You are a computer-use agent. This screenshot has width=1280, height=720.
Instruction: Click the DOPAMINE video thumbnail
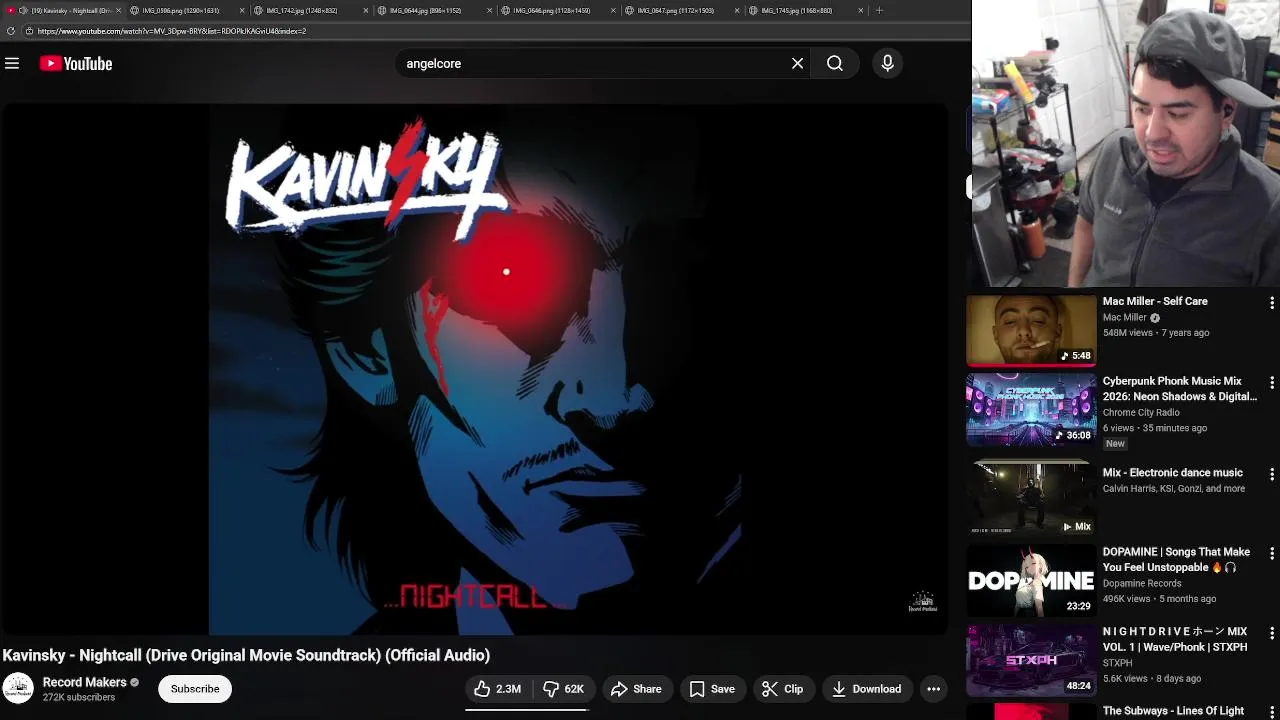tap(1031, 580)
